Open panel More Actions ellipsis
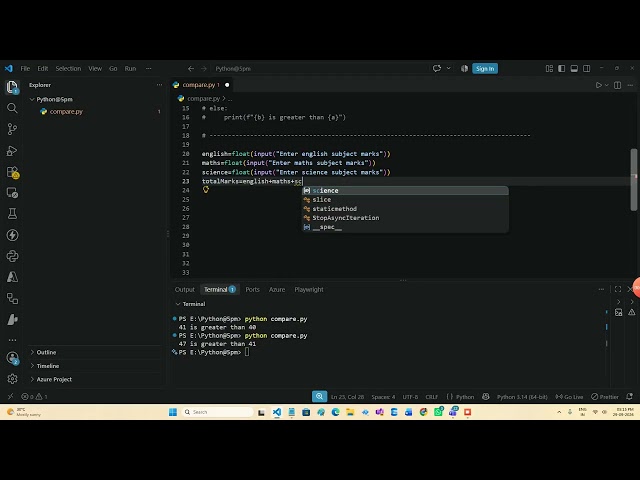The image size is (640, 480). click(601, 289)
